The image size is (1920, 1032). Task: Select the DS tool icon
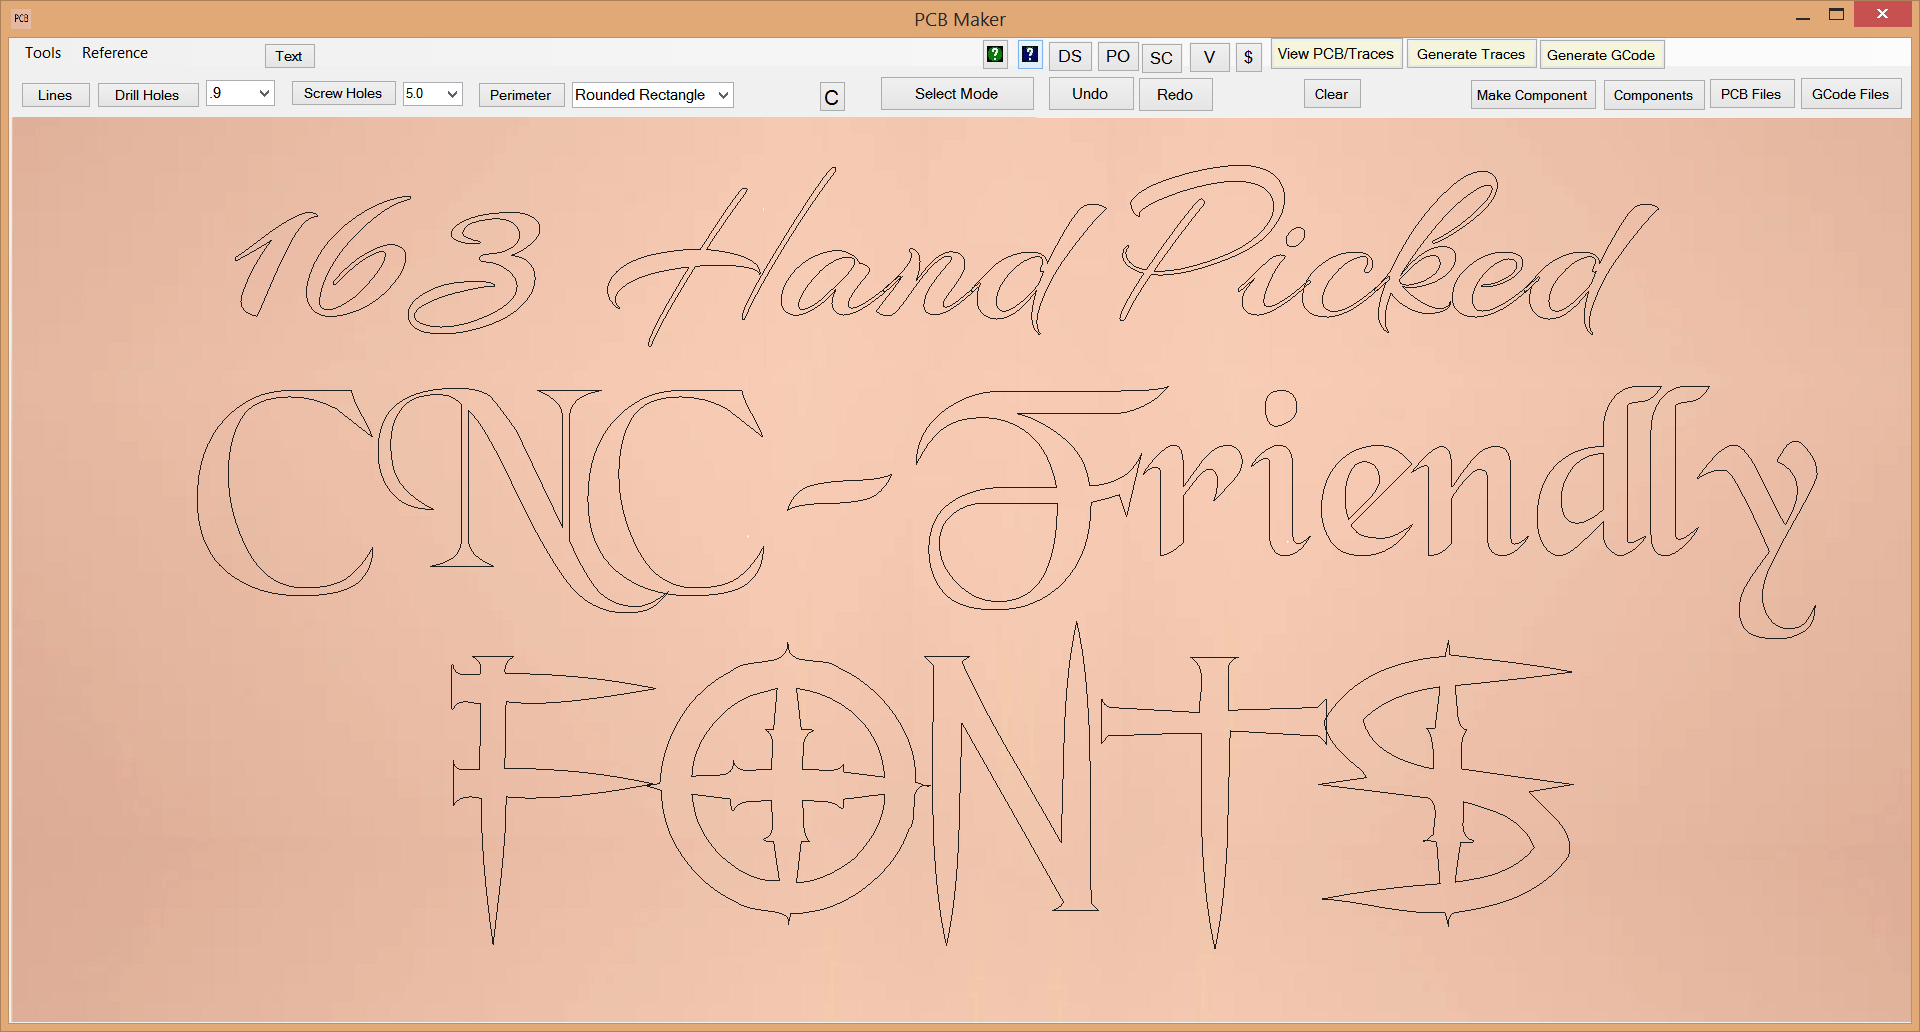[x=1069, y=57]
